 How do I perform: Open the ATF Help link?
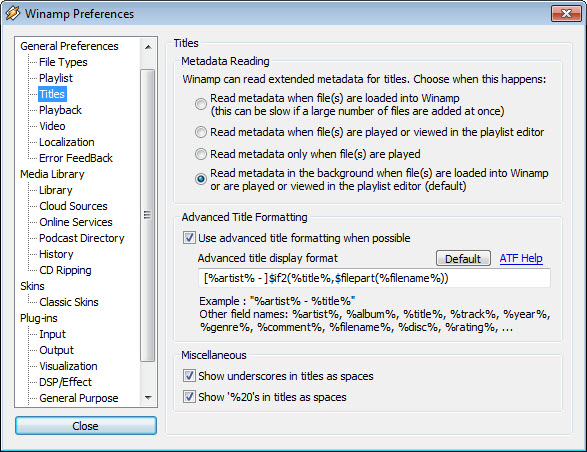[521, 258]
